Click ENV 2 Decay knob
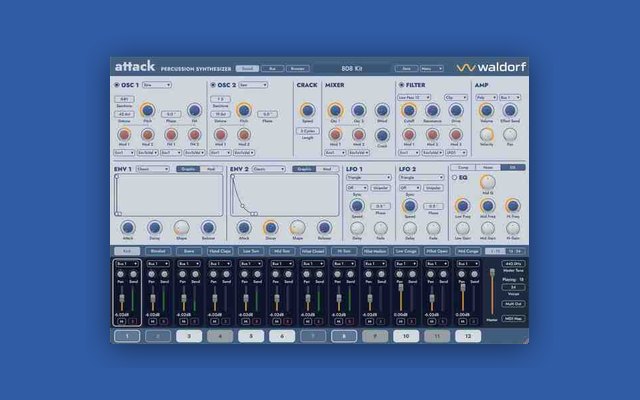Viewport: 640px width, 400px height. coord(270,228)
